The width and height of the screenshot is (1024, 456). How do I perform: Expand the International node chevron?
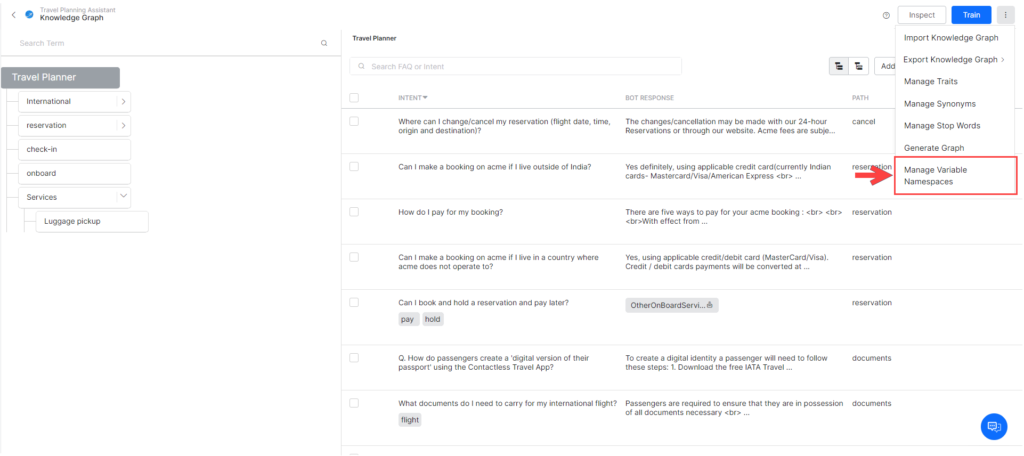pos(123,101)
